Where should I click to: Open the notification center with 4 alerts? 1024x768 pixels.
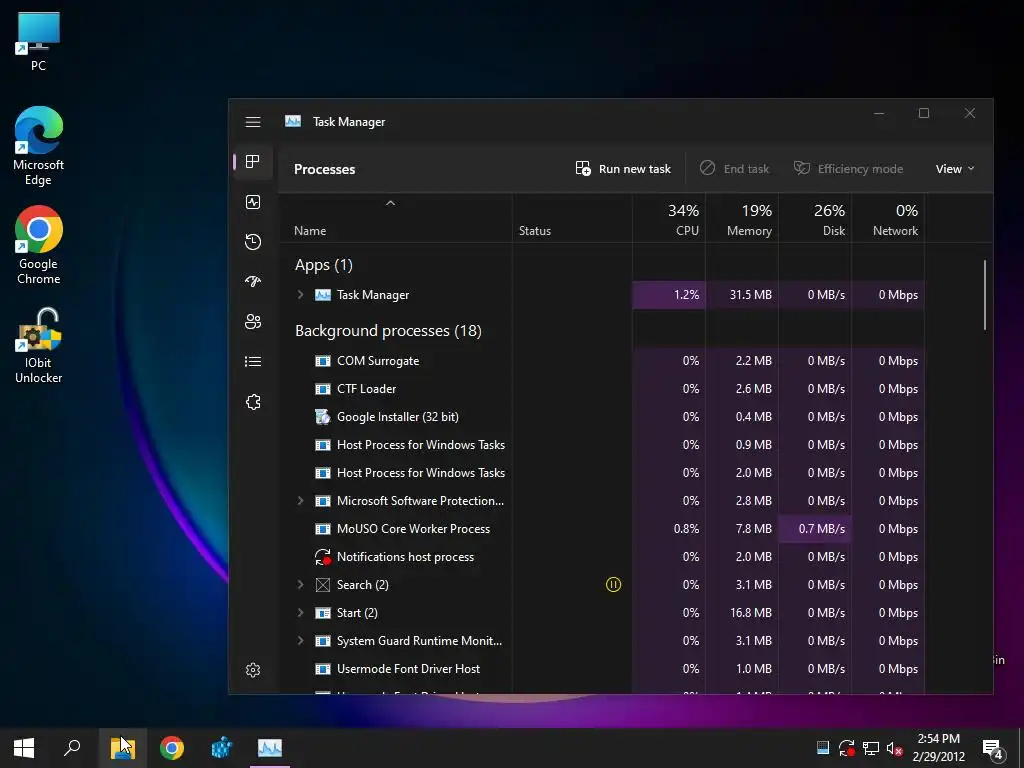tap(993, 749)
